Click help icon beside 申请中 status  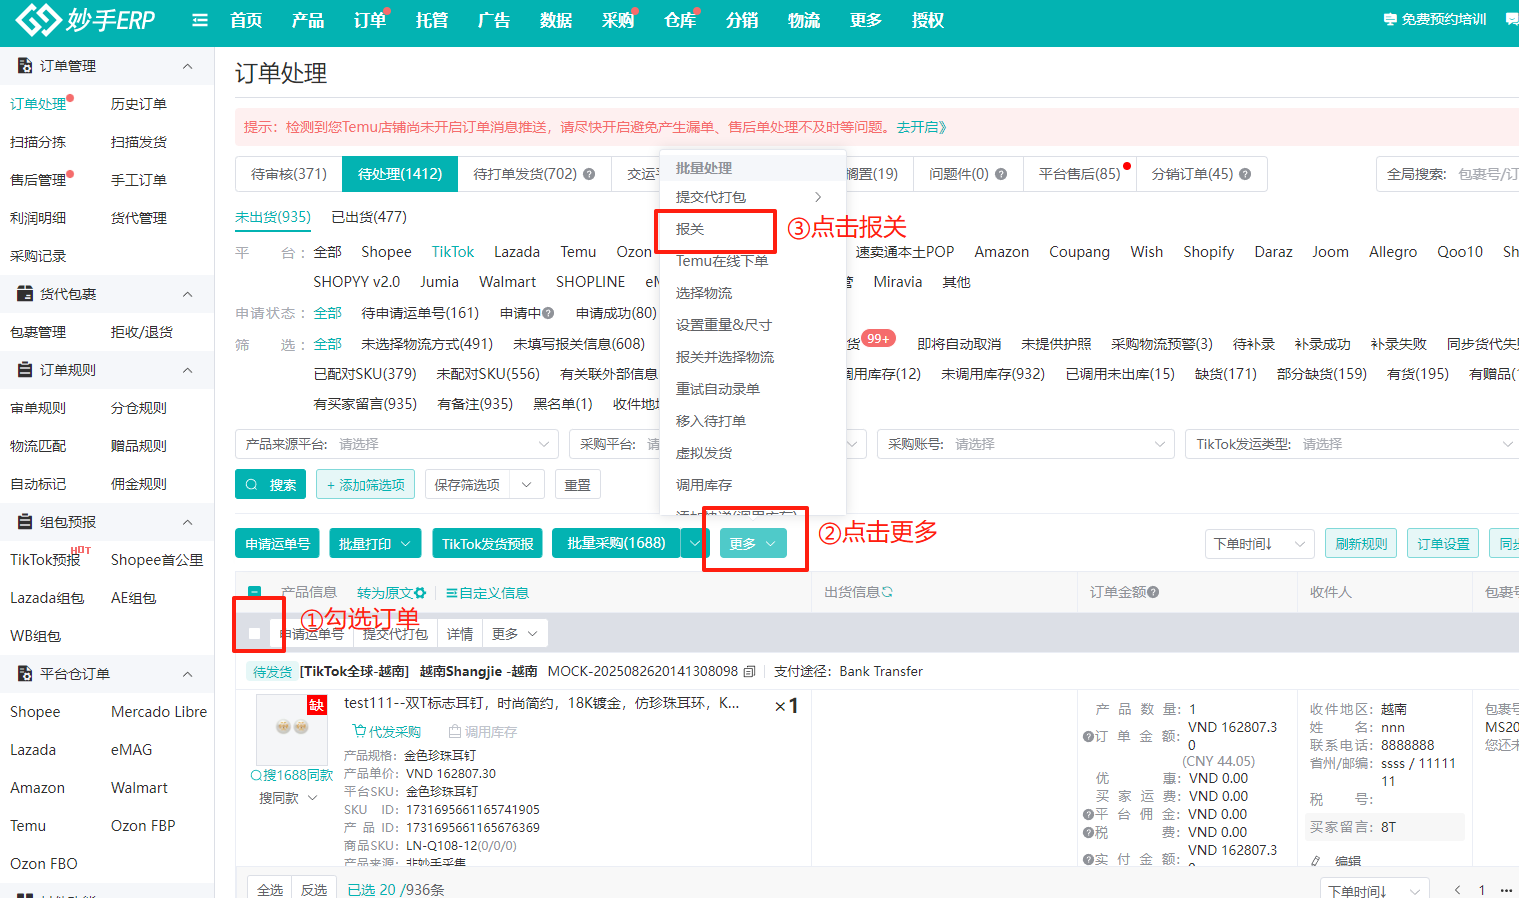(x=548, y=313)
